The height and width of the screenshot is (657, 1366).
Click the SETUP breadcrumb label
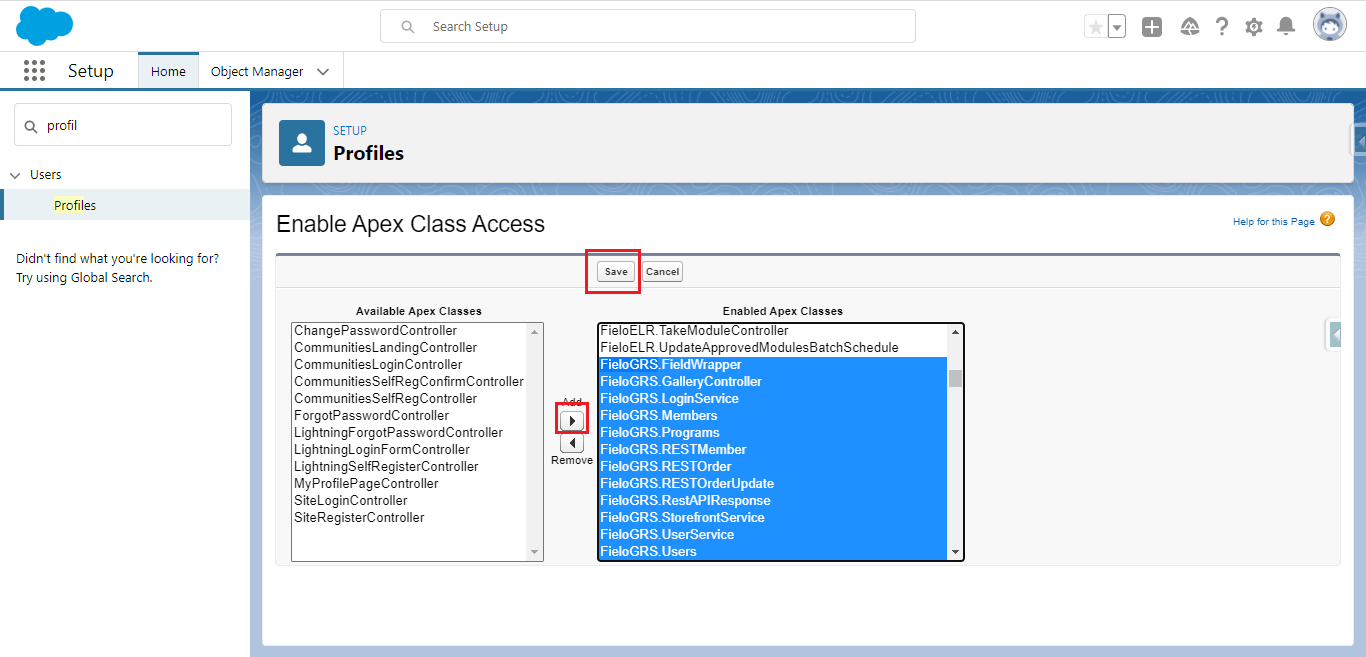click(x=350, y=130)
